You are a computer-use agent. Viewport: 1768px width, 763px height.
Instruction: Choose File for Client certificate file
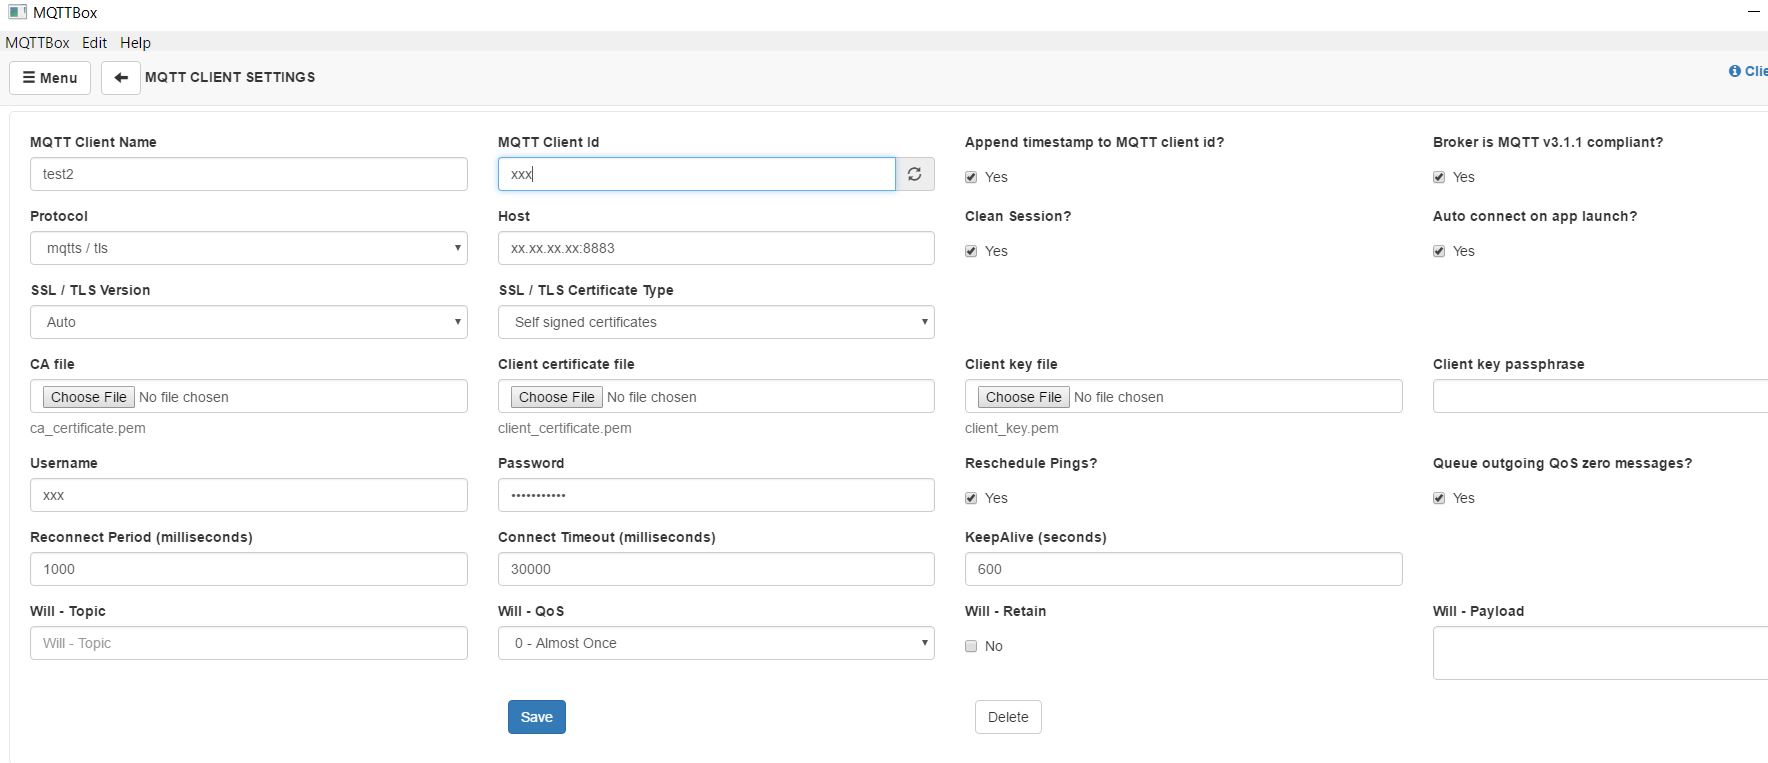pos(557,397)
